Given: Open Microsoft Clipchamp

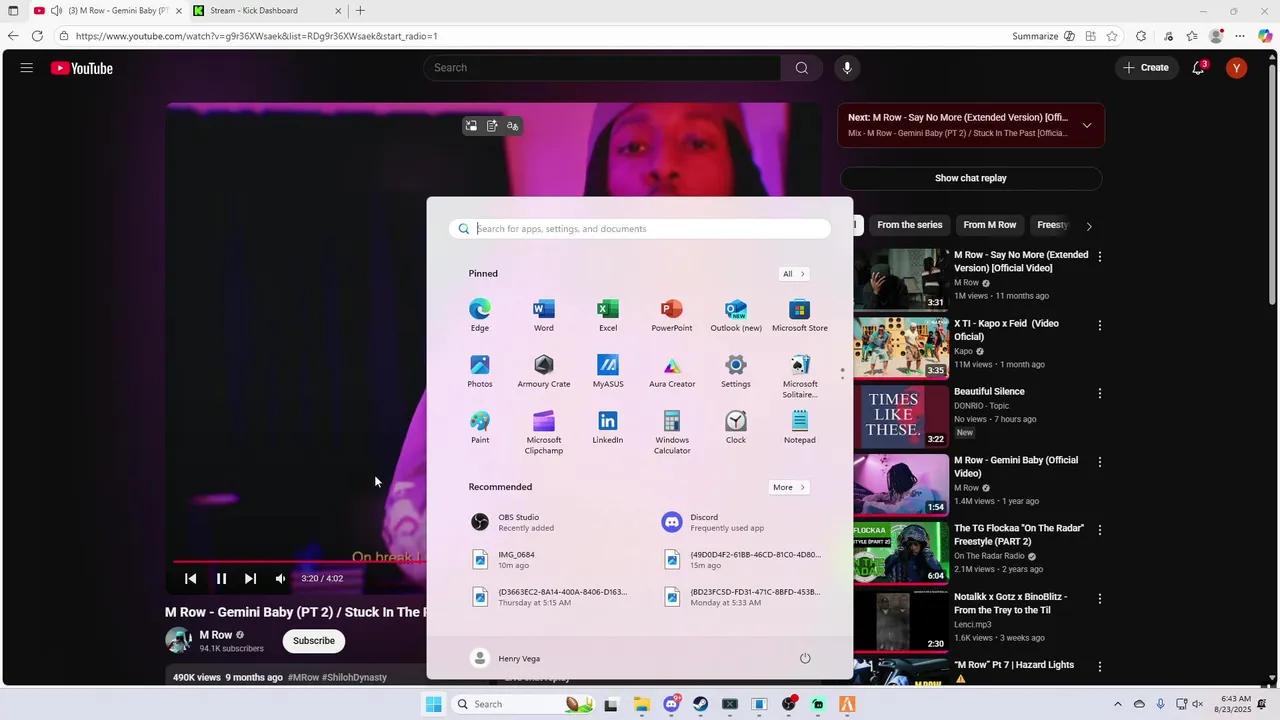Looking at the screenshot, I should (544, 432).
